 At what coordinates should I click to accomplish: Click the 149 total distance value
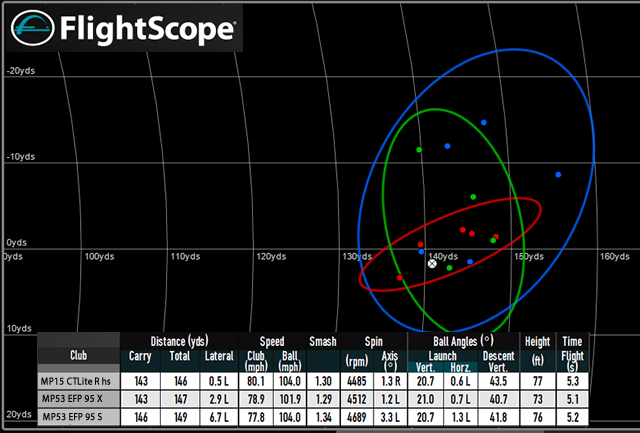pos(180,417)
